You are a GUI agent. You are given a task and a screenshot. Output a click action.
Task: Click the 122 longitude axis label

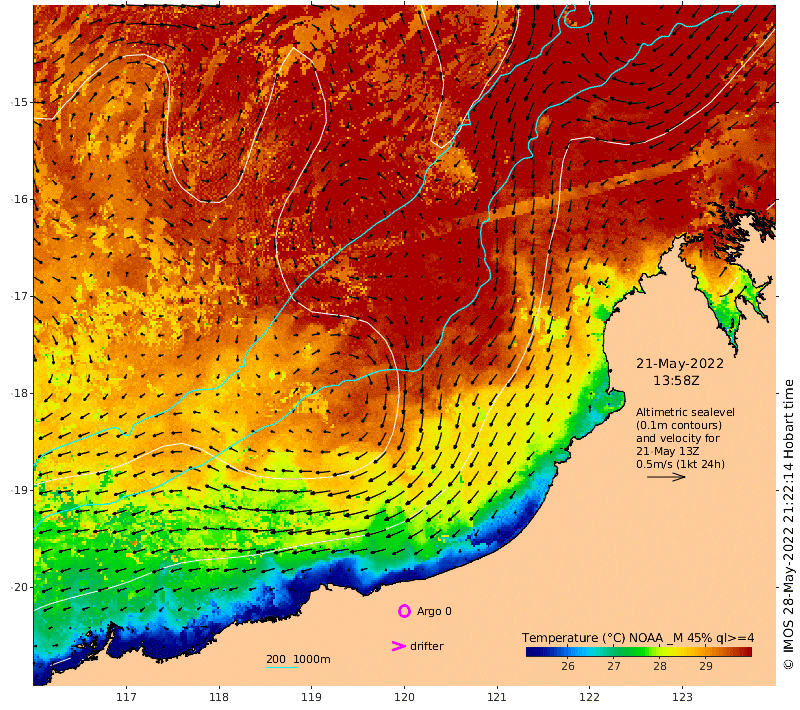(x=590, y=697)
